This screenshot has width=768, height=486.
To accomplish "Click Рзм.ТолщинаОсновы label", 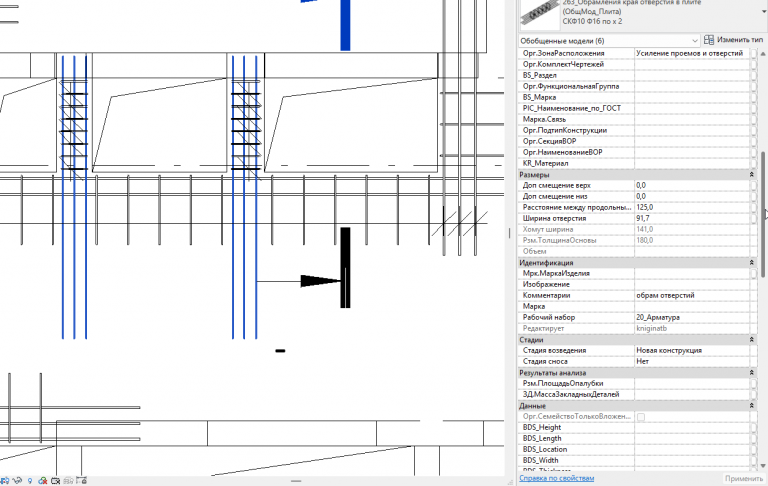I will coord(559,240).
